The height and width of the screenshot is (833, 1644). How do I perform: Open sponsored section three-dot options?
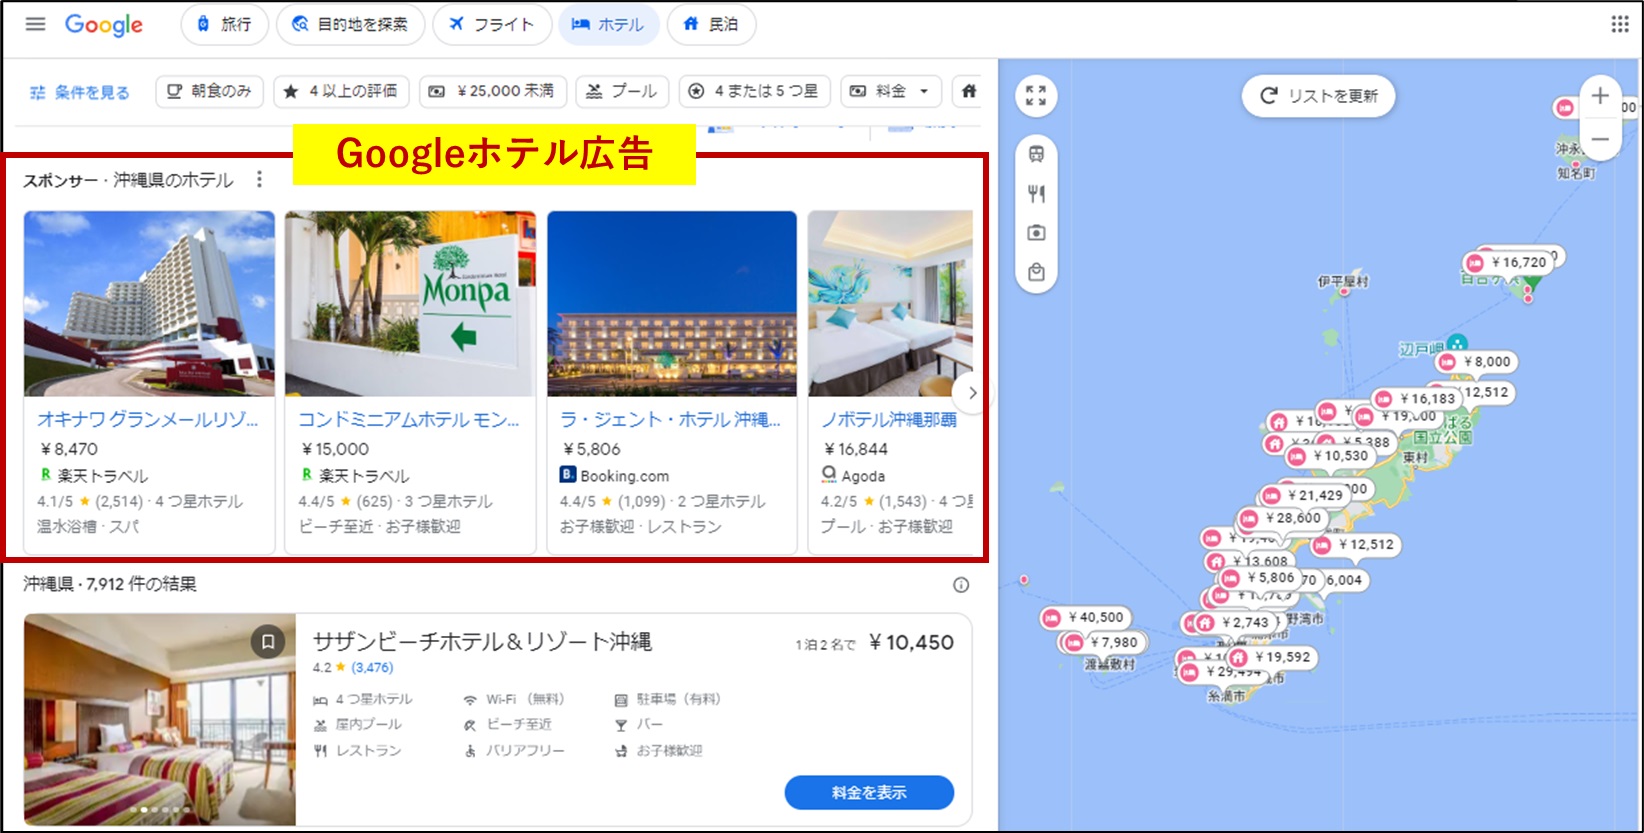pyautogui.click(x=259, y=179)
